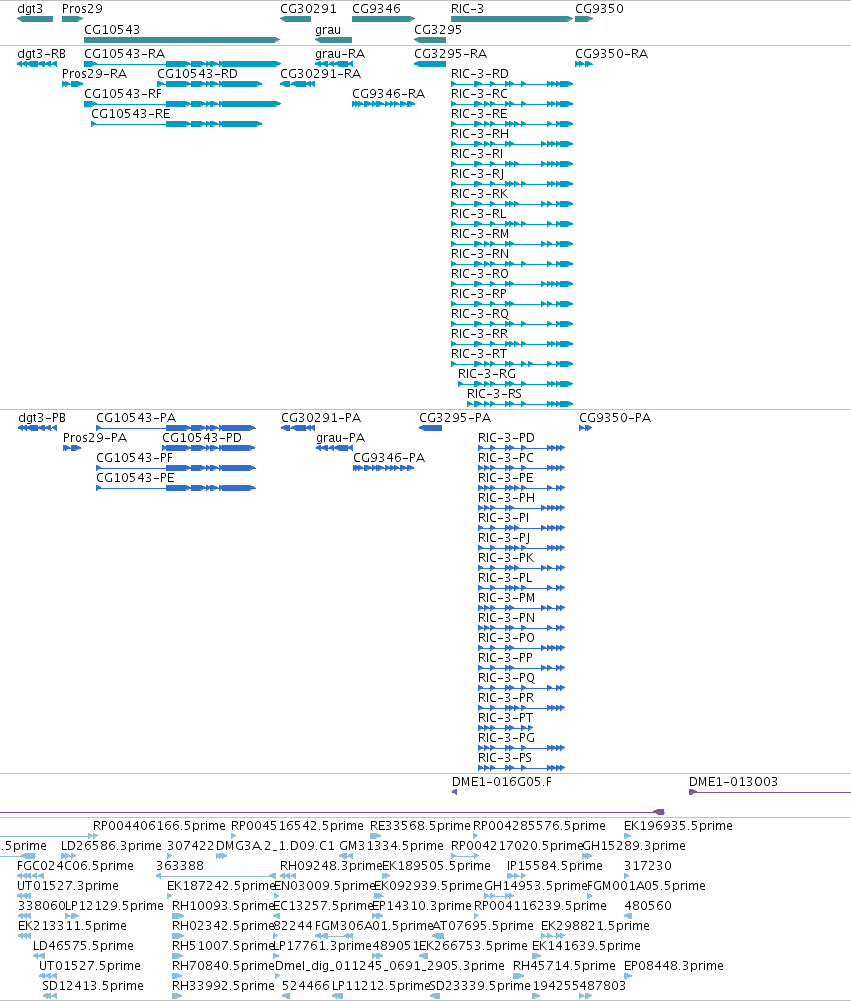This screenshot has height=1001, width=851.
Task: Click EST LD26586.3prime
Action: pyautogui.click(x=68, y=856)
